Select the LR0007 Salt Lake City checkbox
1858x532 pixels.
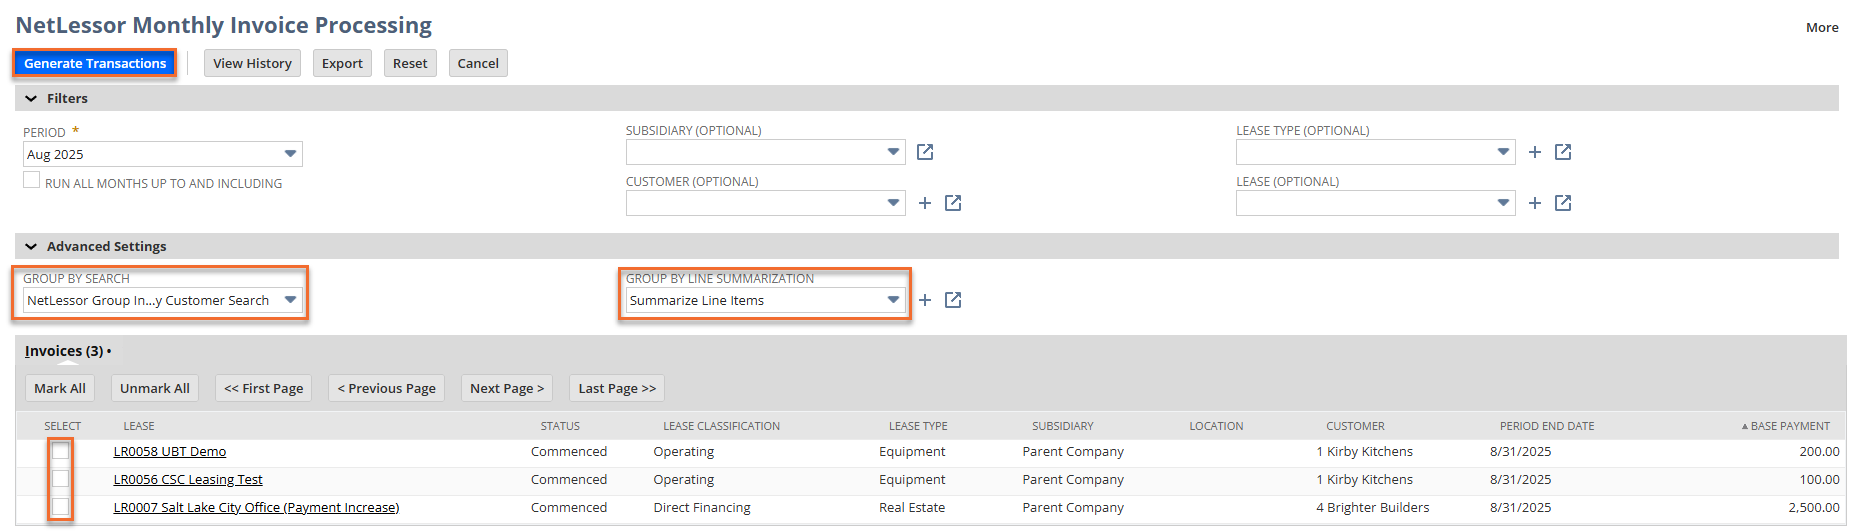60,507
